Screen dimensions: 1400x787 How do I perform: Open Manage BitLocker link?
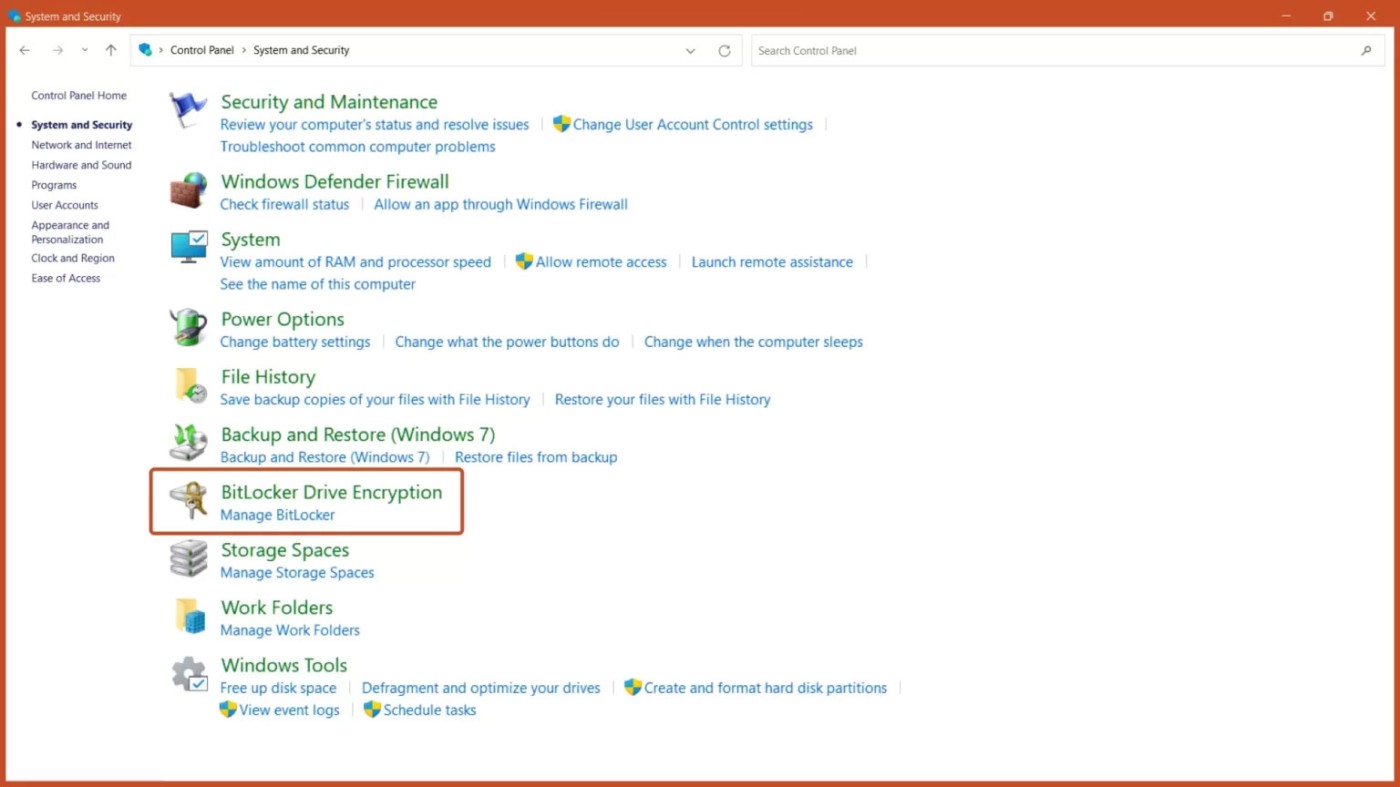point(278,515)
